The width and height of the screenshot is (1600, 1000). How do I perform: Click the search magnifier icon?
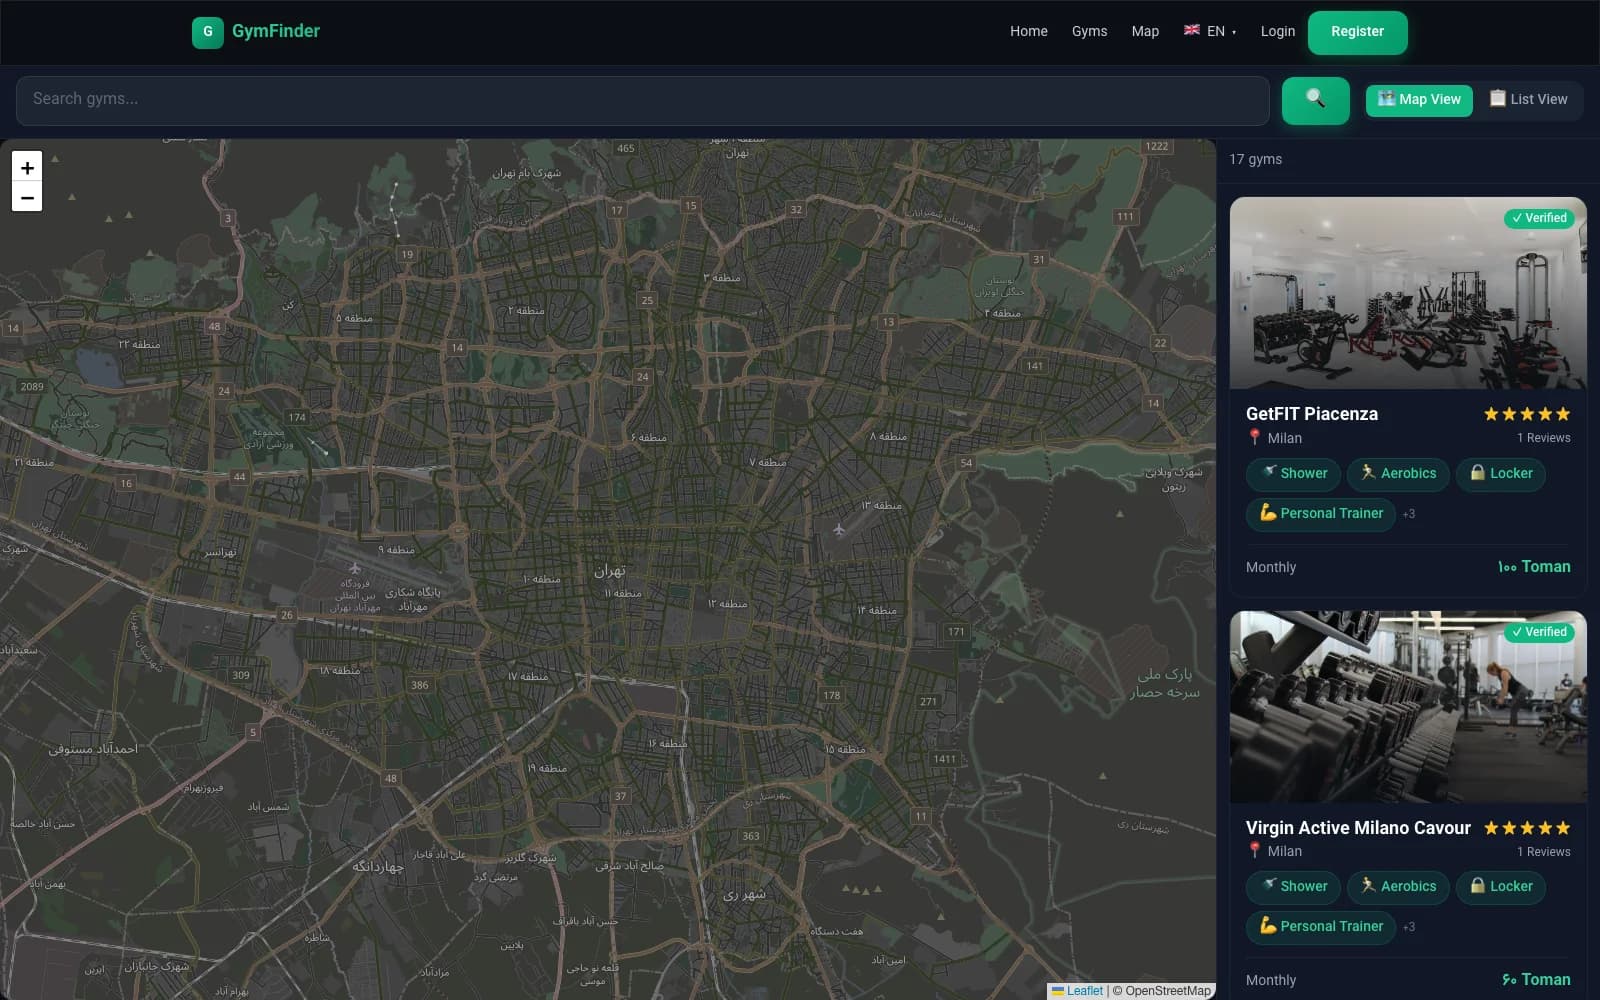[x=1314, y=99]
